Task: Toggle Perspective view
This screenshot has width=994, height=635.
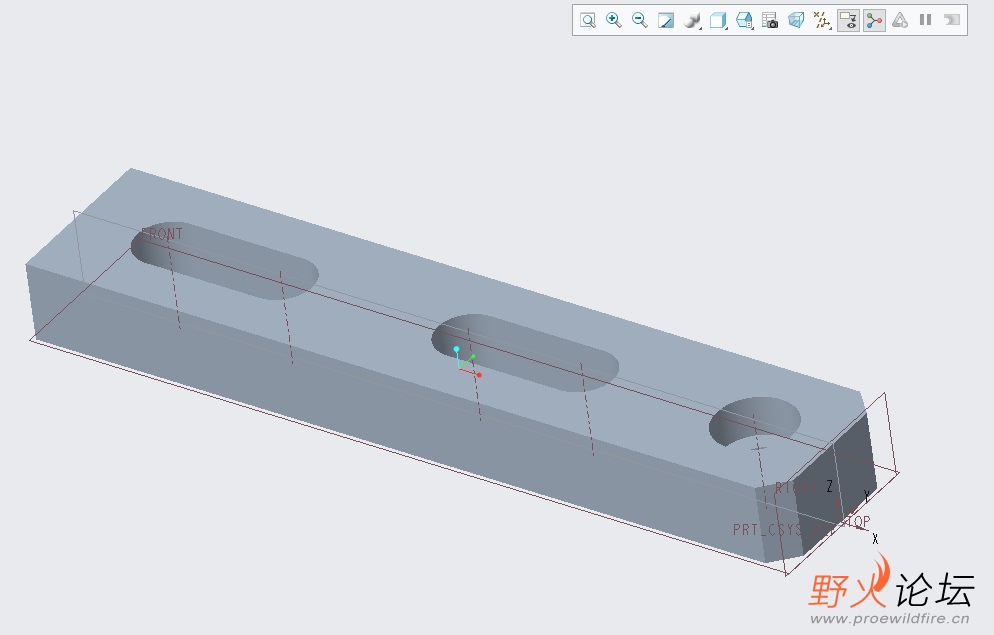Action: (796, 20)
